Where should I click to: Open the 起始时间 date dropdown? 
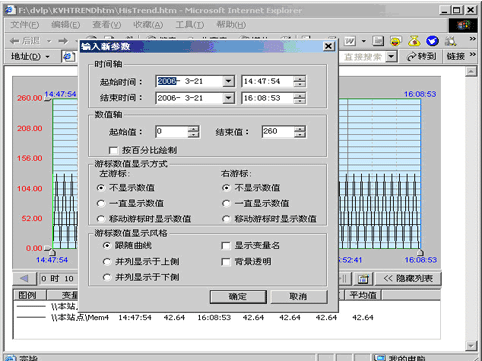(228, 81)
